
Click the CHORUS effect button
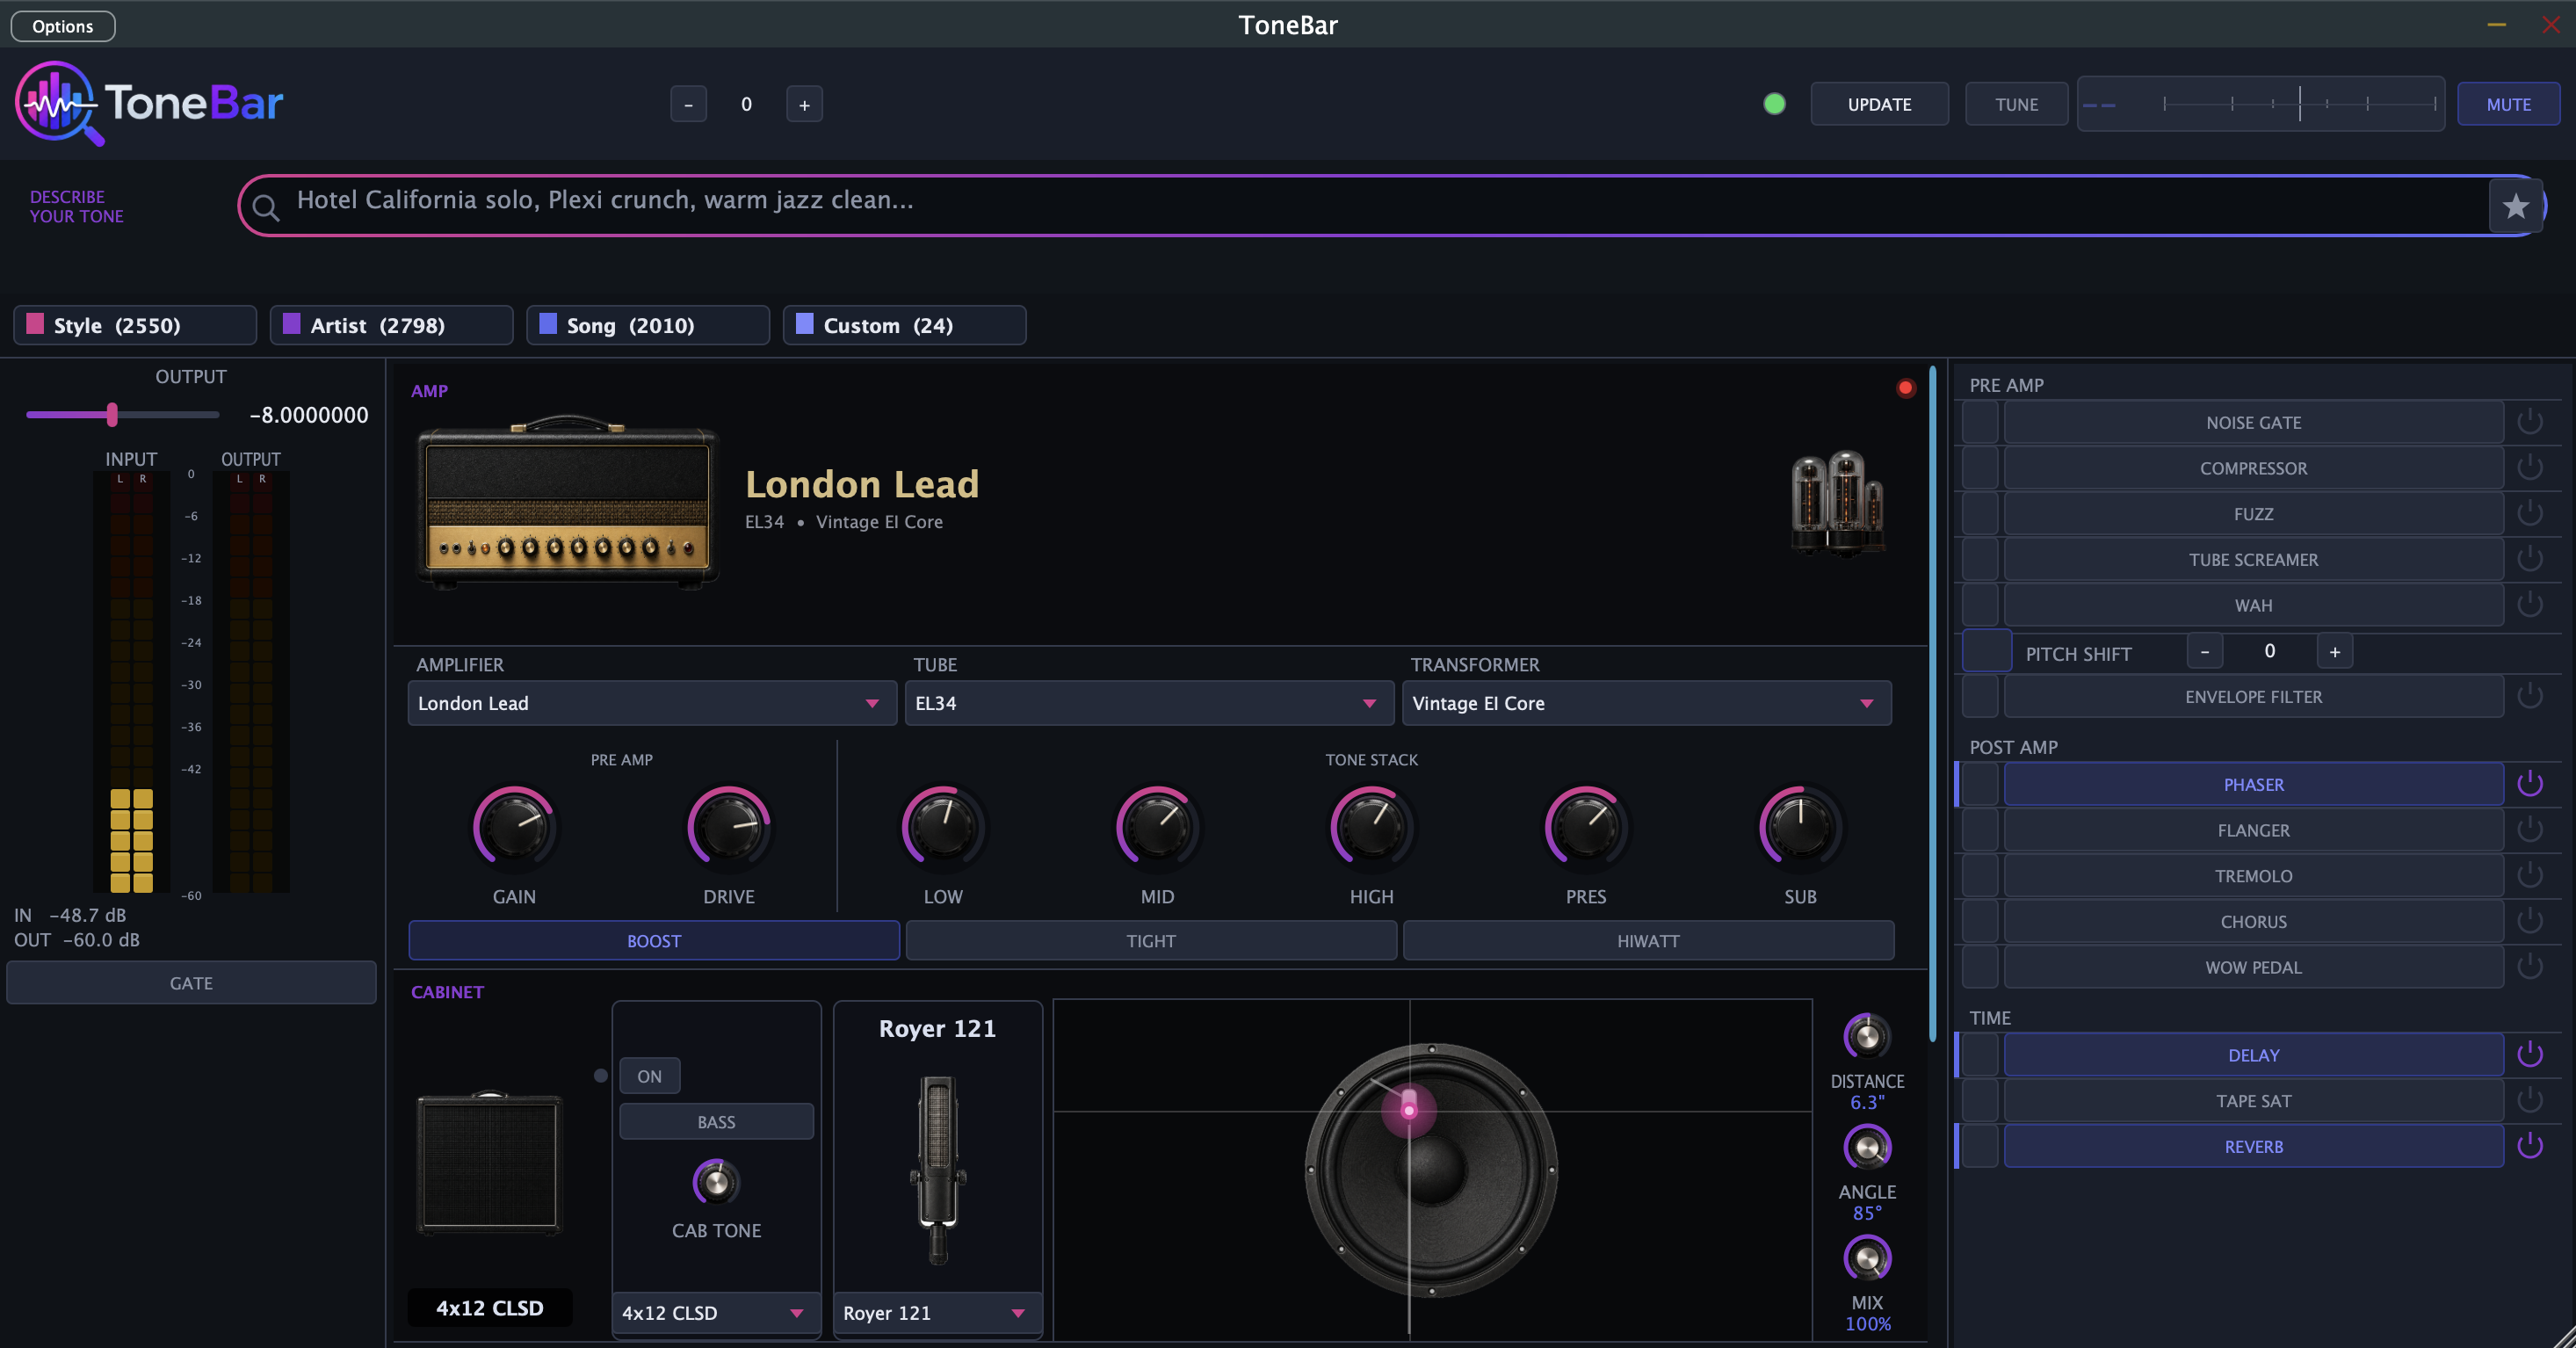2253,921
